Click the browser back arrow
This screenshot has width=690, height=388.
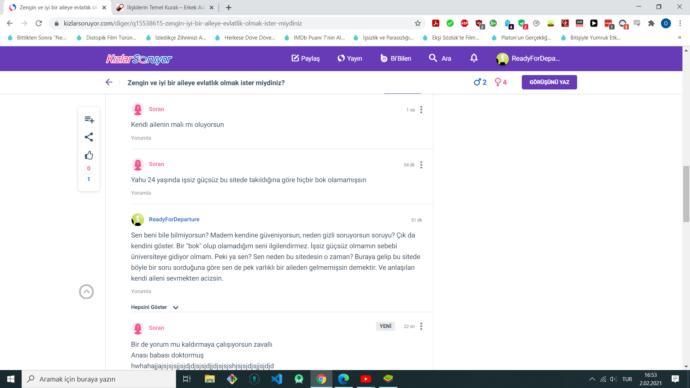(x=10, y=23)
